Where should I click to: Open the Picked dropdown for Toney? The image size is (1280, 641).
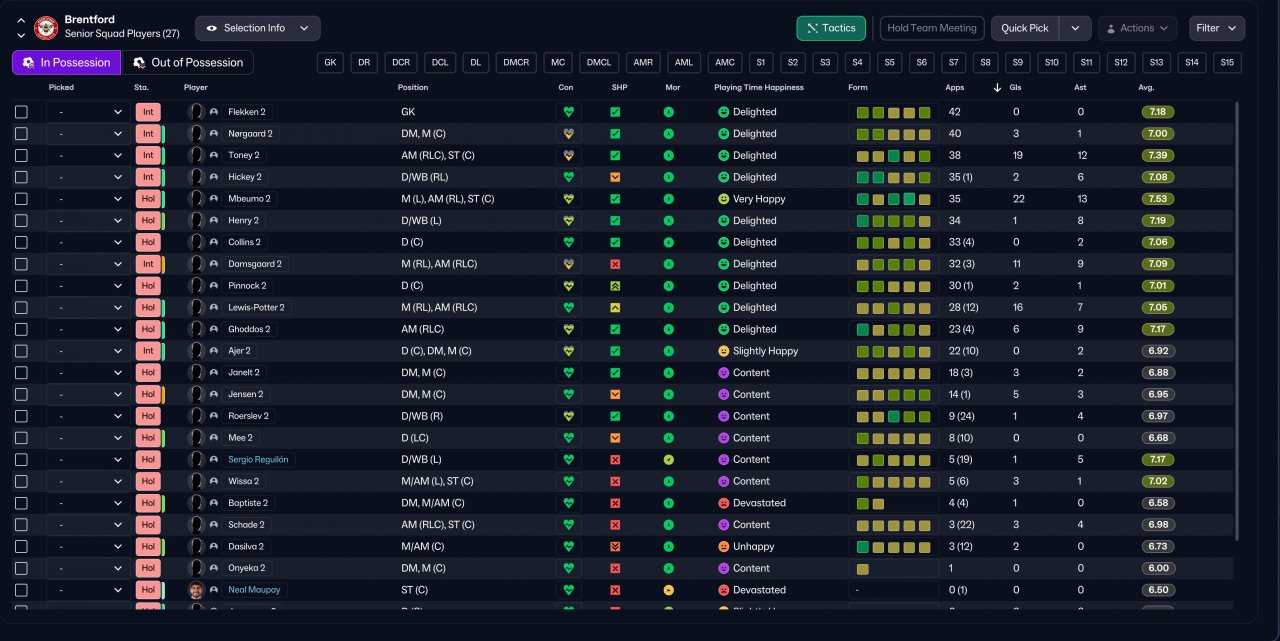point(89,156)
